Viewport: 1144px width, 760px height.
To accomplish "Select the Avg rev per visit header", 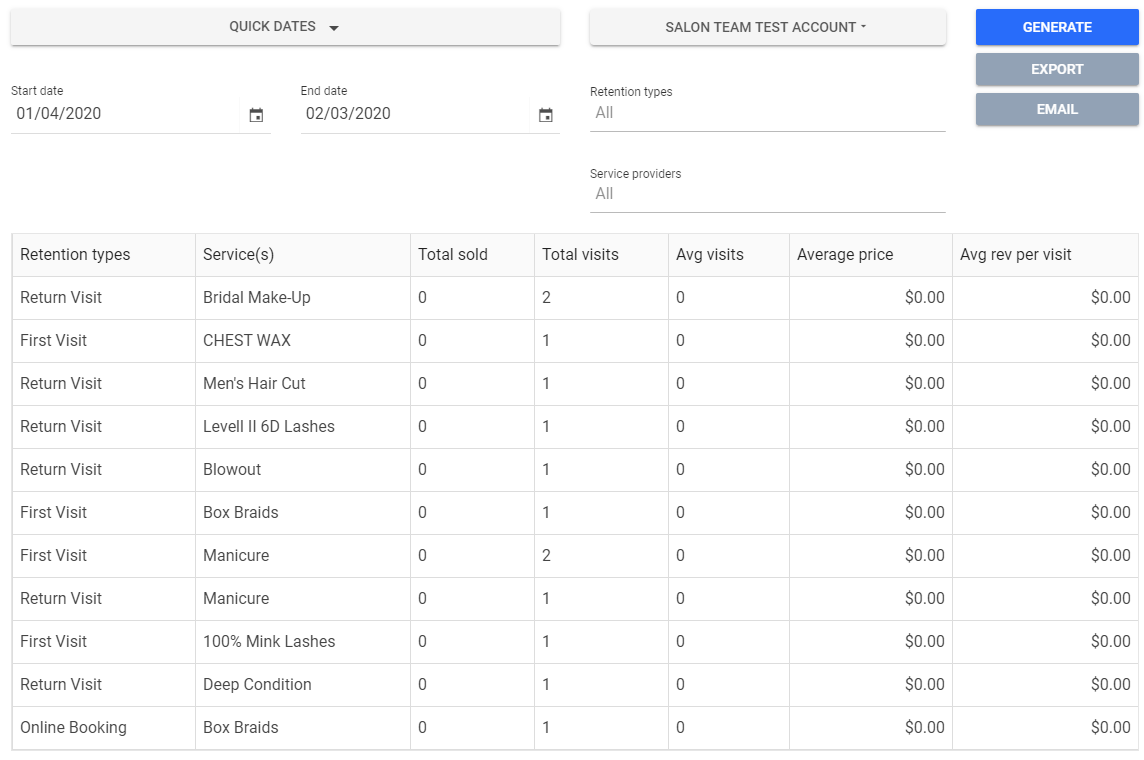I will 1015,255.
